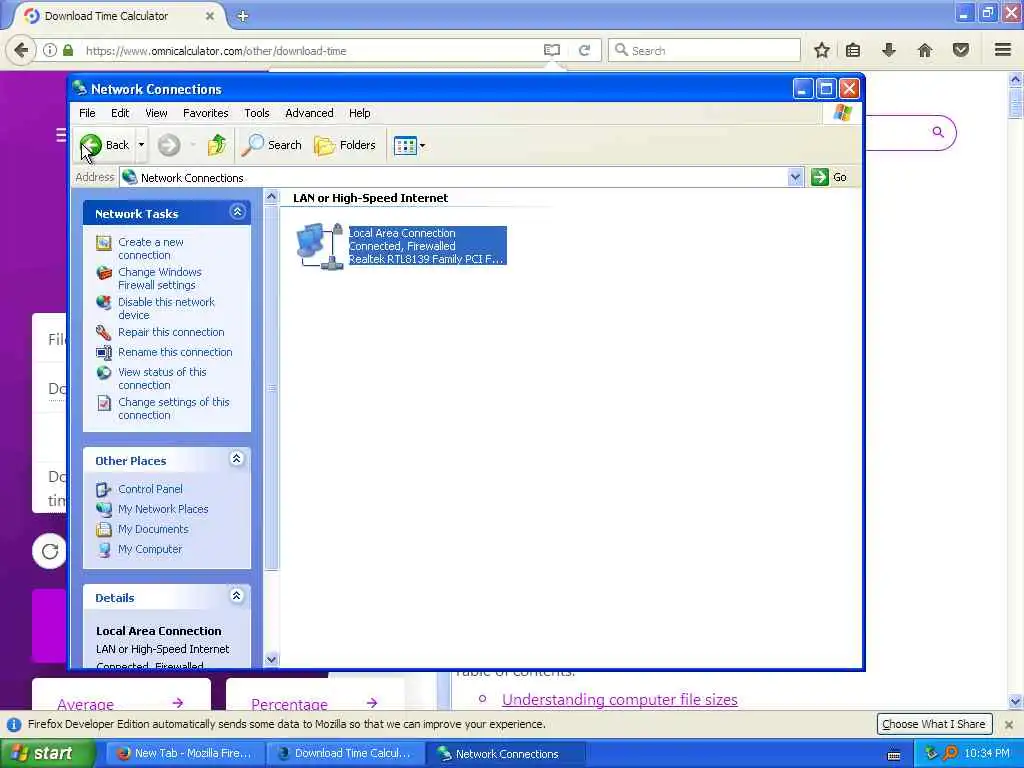Open Change Windows Firewall settings

159,278
